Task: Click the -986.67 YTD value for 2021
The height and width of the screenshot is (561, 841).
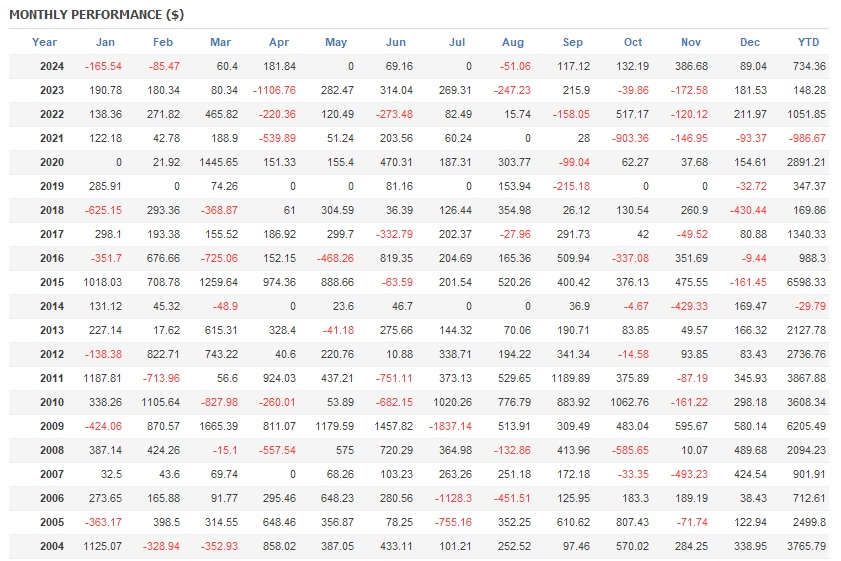Action: click(x=807, y=138)
